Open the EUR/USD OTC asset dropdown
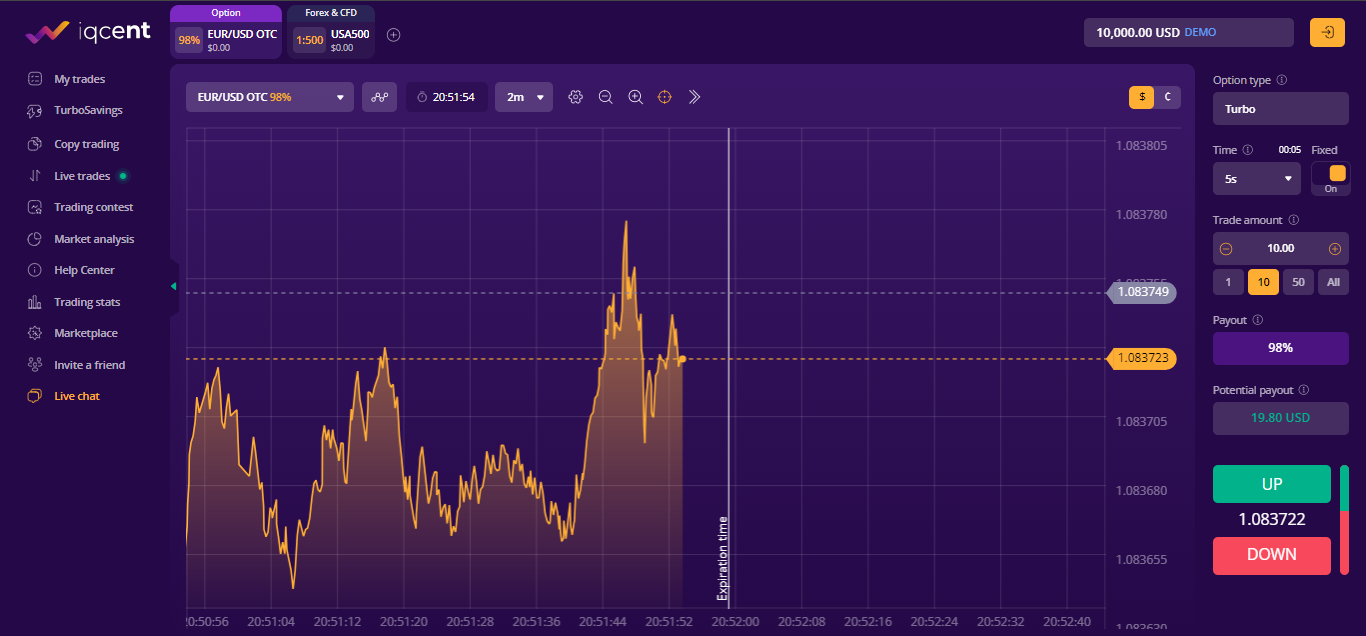 tap(270, 97)
